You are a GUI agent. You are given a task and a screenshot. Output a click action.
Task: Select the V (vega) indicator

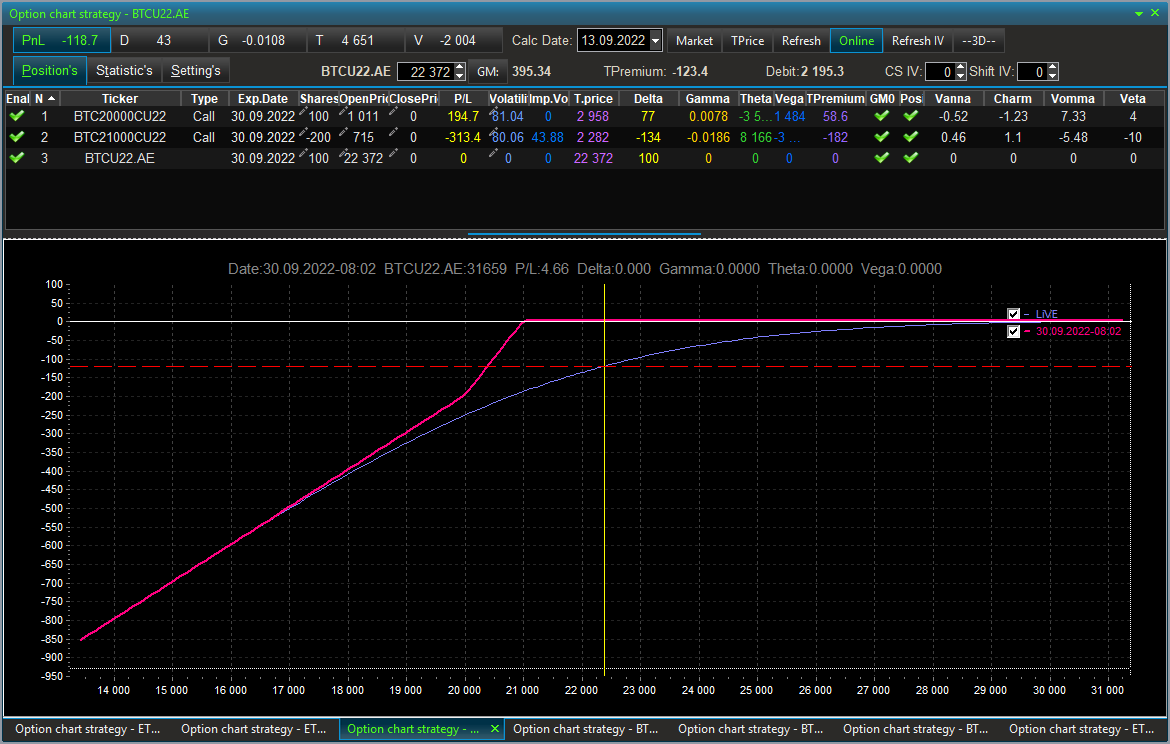454,40
